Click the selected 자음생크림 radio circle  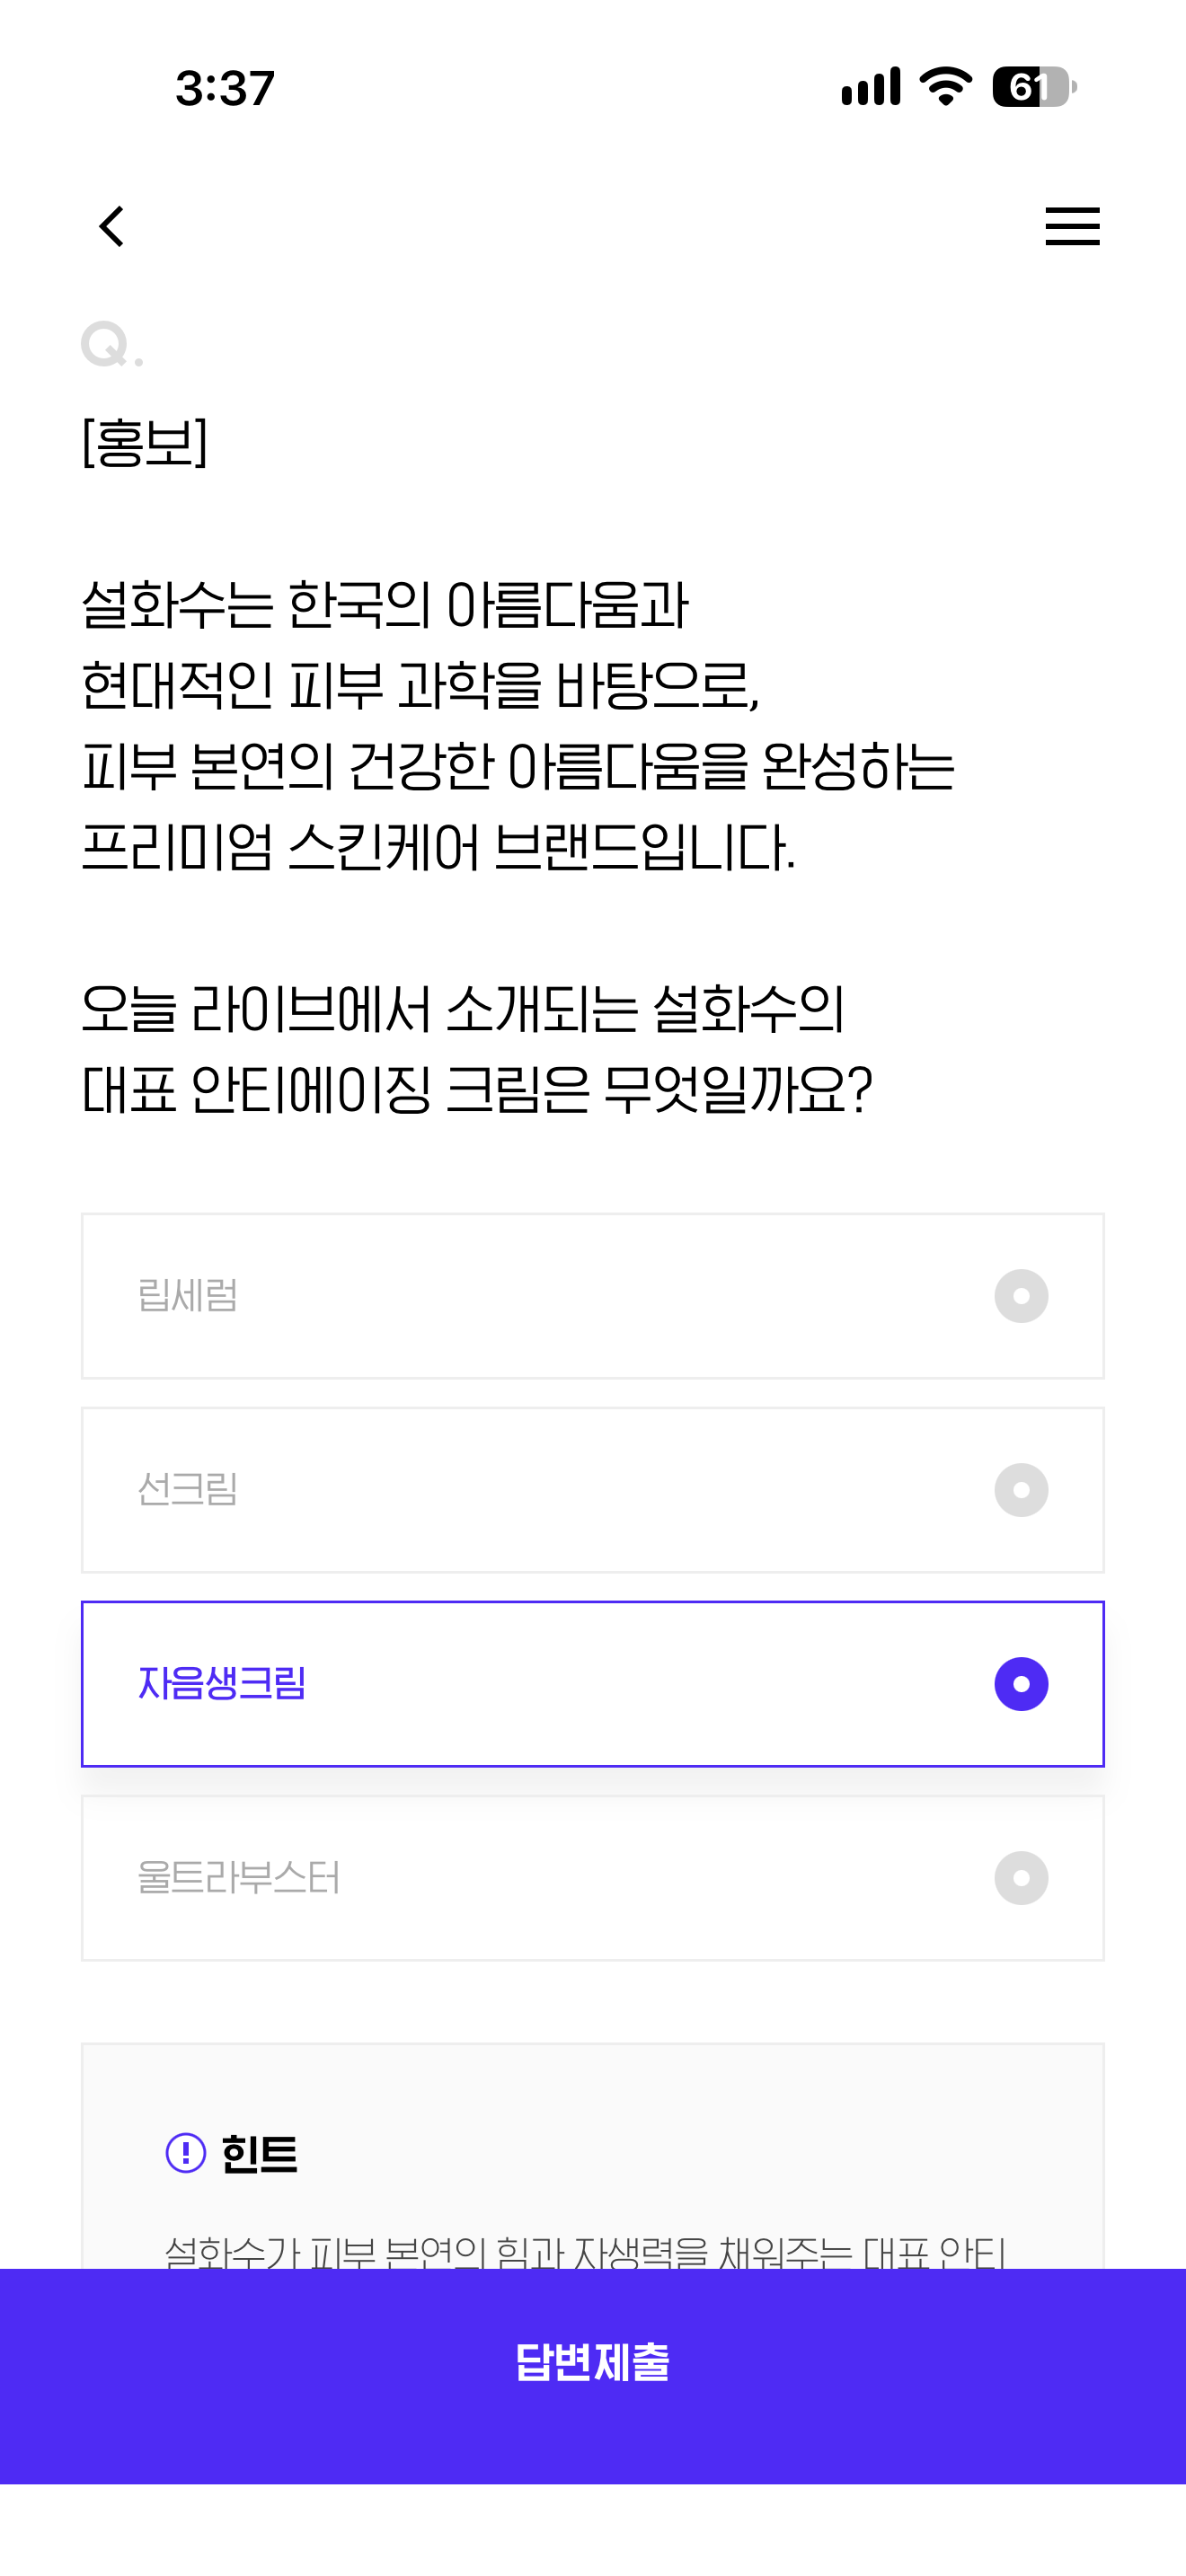(1021, 1684)
